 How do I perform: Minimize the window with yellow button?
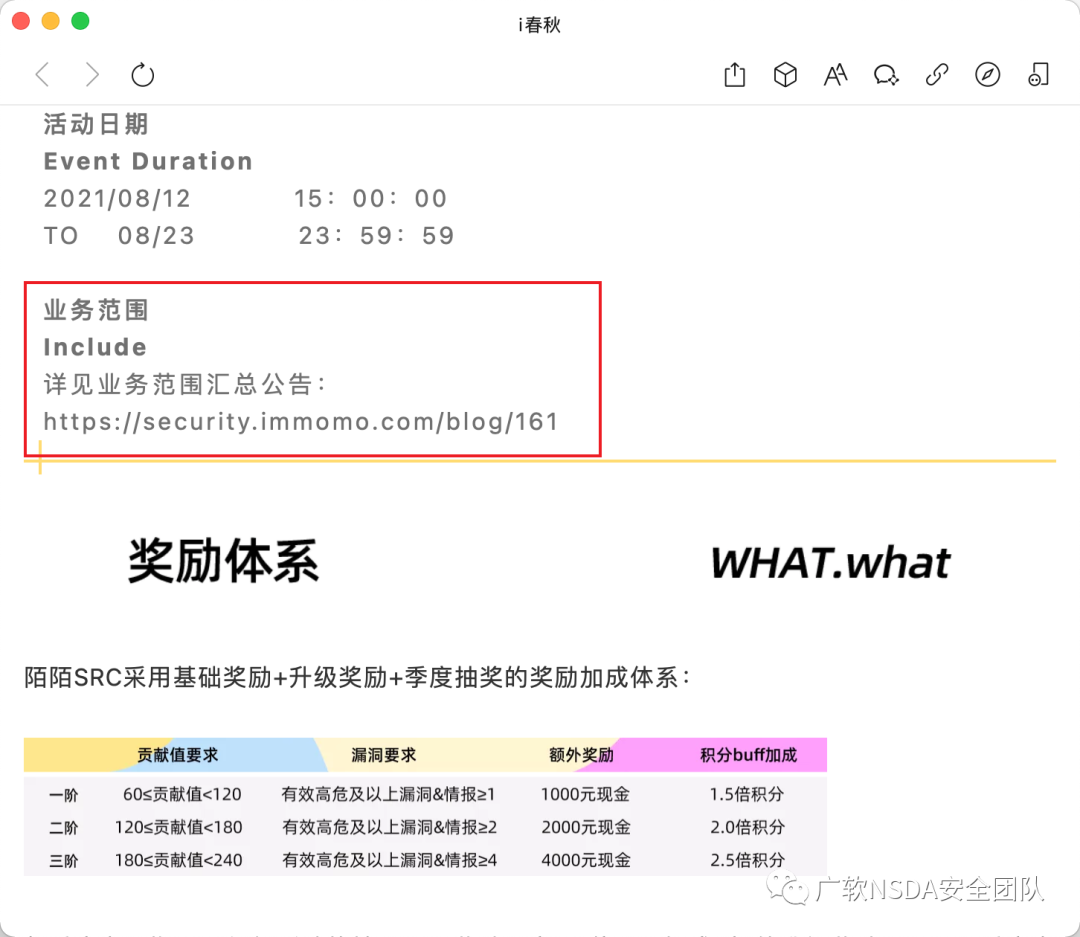coord(51,21)
